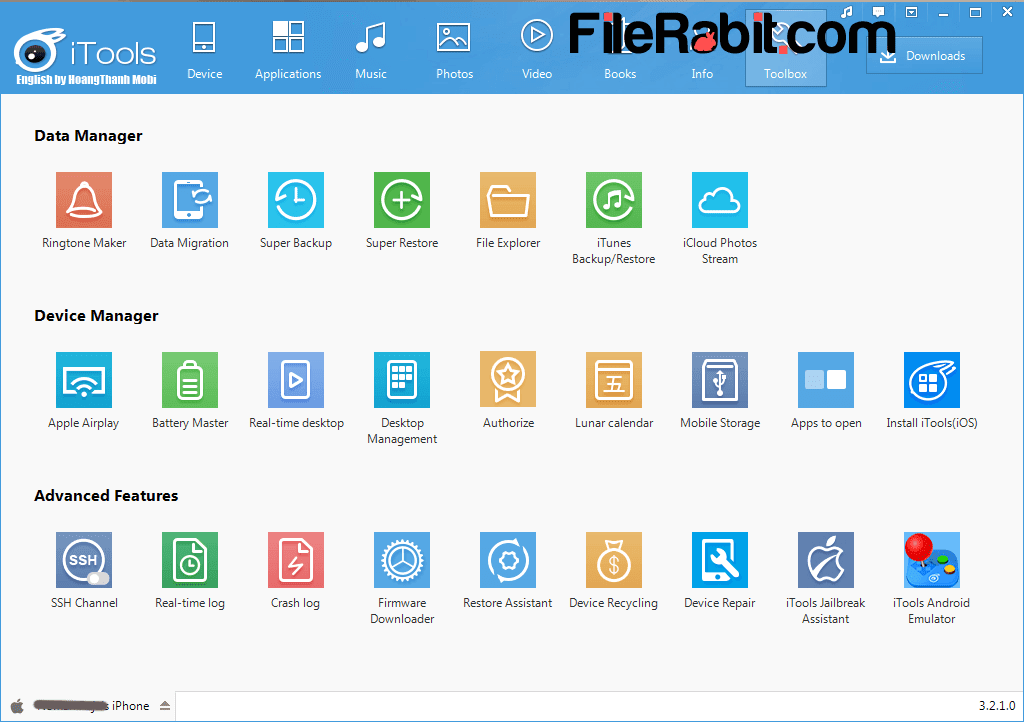The width and height of the screenshot is (1024, 722).
Task: Open the Music tab
Action: point(371,50)
